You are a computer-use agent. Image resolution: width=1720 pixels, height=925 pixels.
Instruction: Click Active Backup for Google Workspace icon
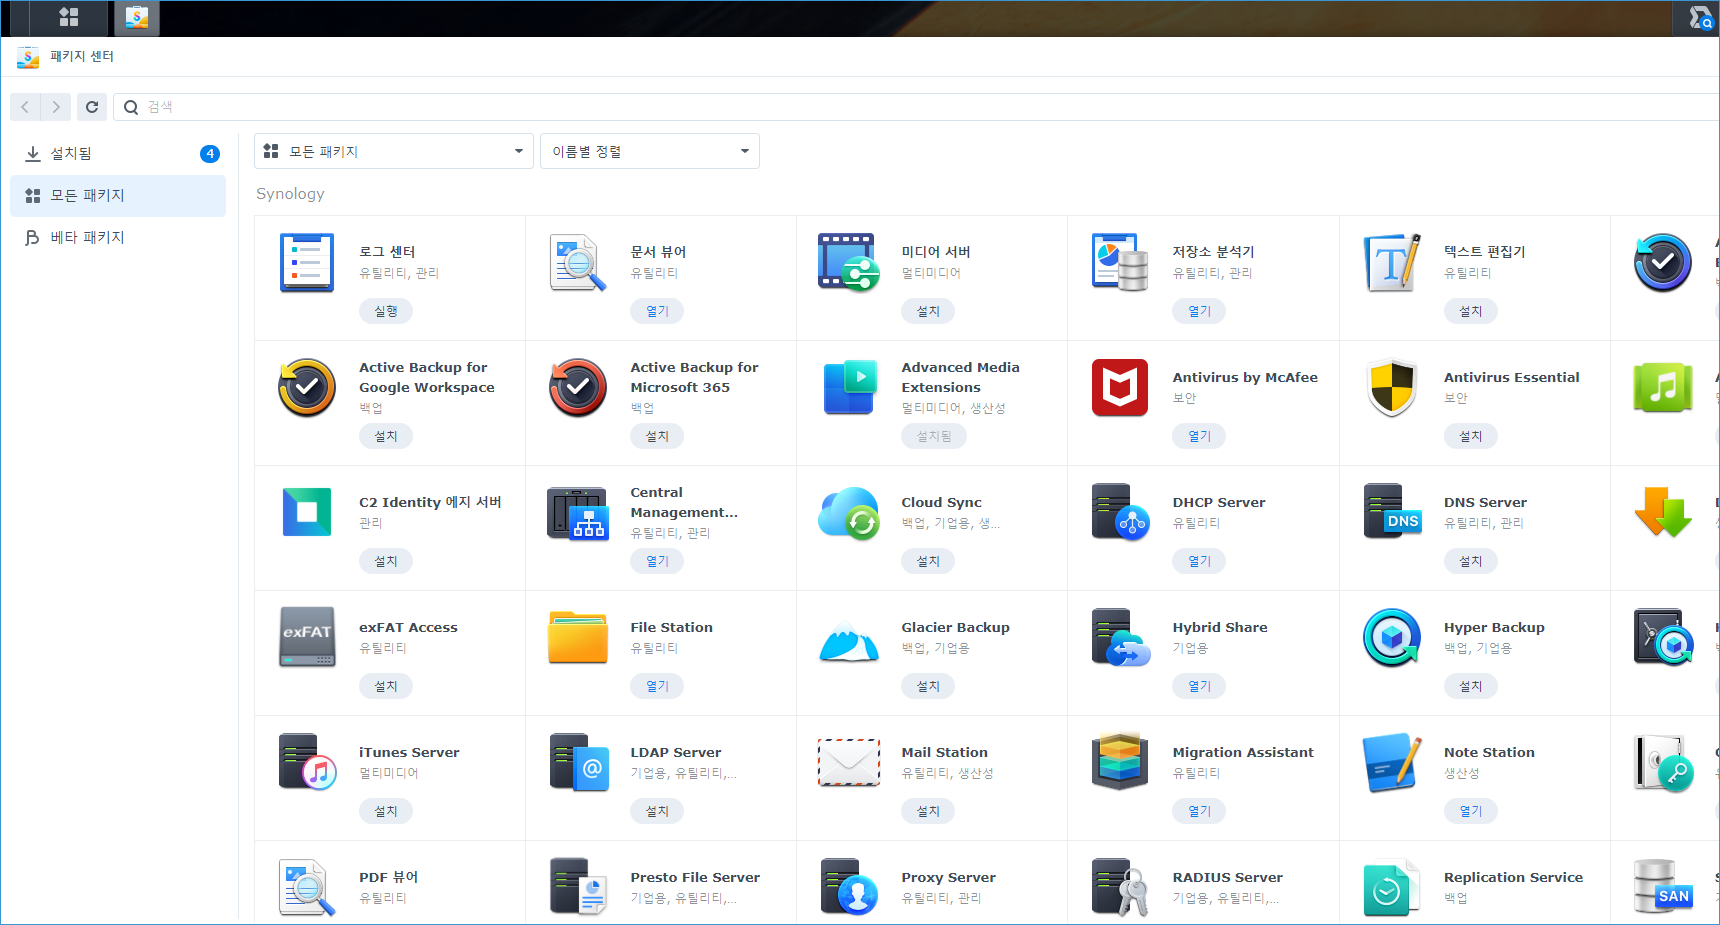point(307,388)
